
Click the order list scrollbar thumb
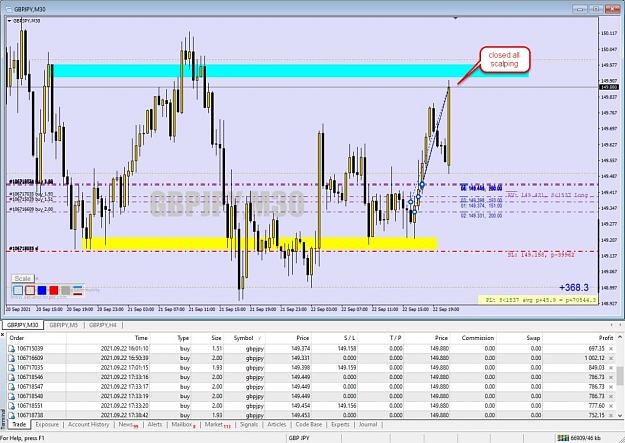tap(620, 376)
